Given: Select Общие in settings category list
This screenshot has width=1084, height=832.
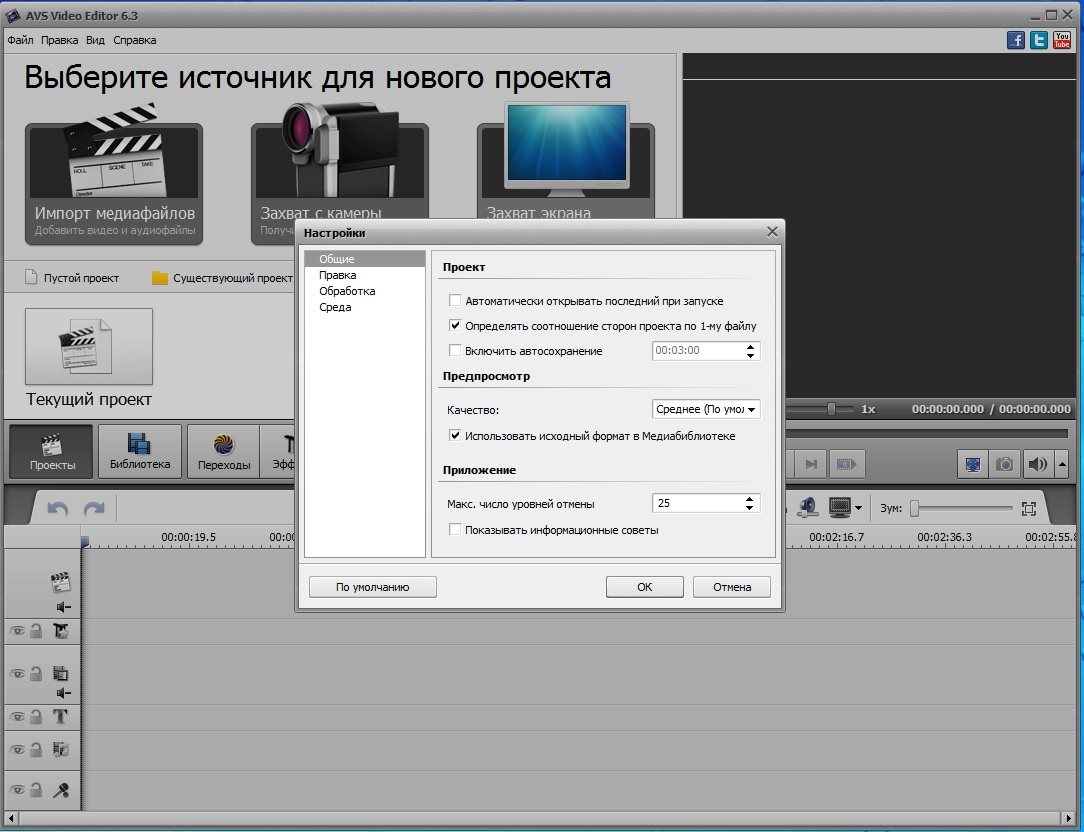Looking at the screenshot, I should click(365, 259).
